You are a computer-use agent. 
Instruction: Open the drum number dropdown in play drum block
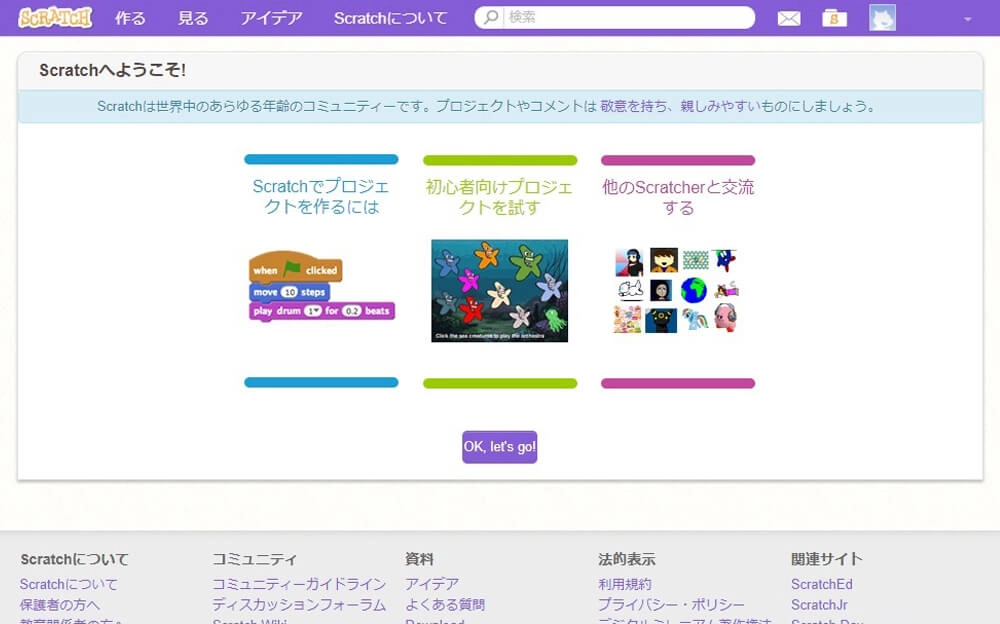(x=312, y=311)
